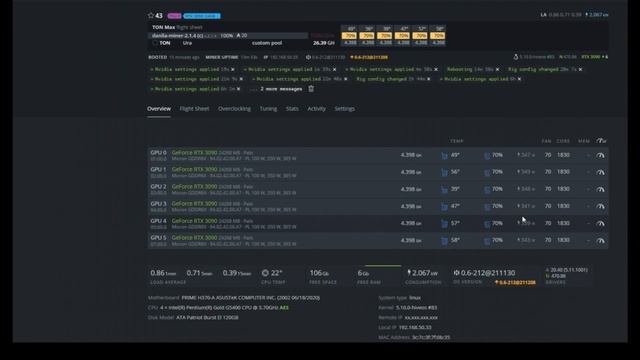640x360 pixels.
Task: Dismiss the Rebooting message
Action: click(x=497, y=69)
